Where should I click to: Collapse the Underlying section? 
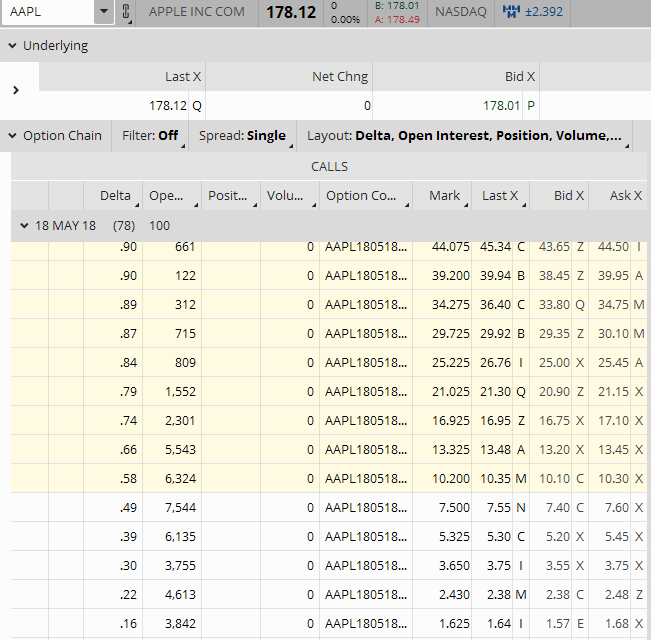click(x=12, y=46)
